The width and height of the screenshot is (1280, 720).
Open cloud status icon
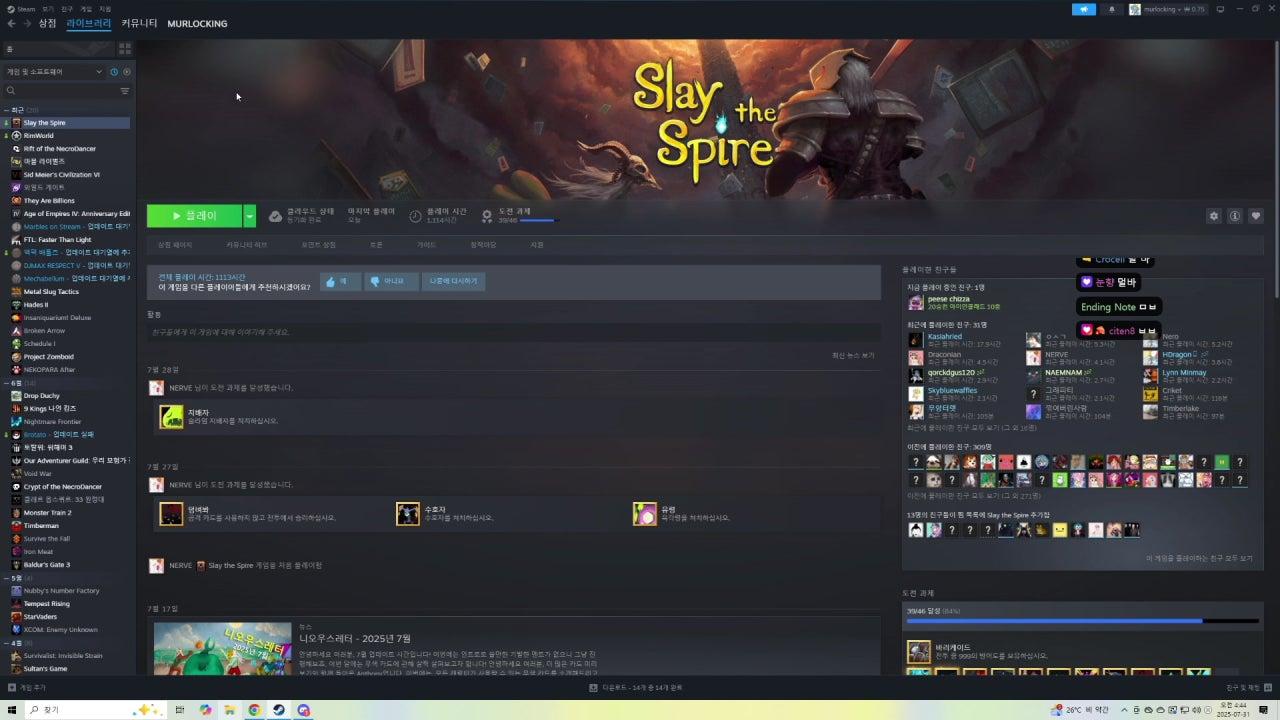click(276, 216)
